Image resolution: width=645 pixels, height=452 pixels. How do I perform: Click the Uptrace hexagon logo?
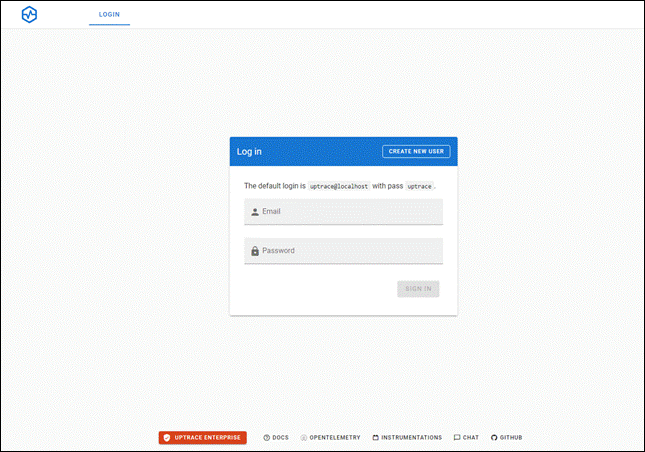pos(29,14)
